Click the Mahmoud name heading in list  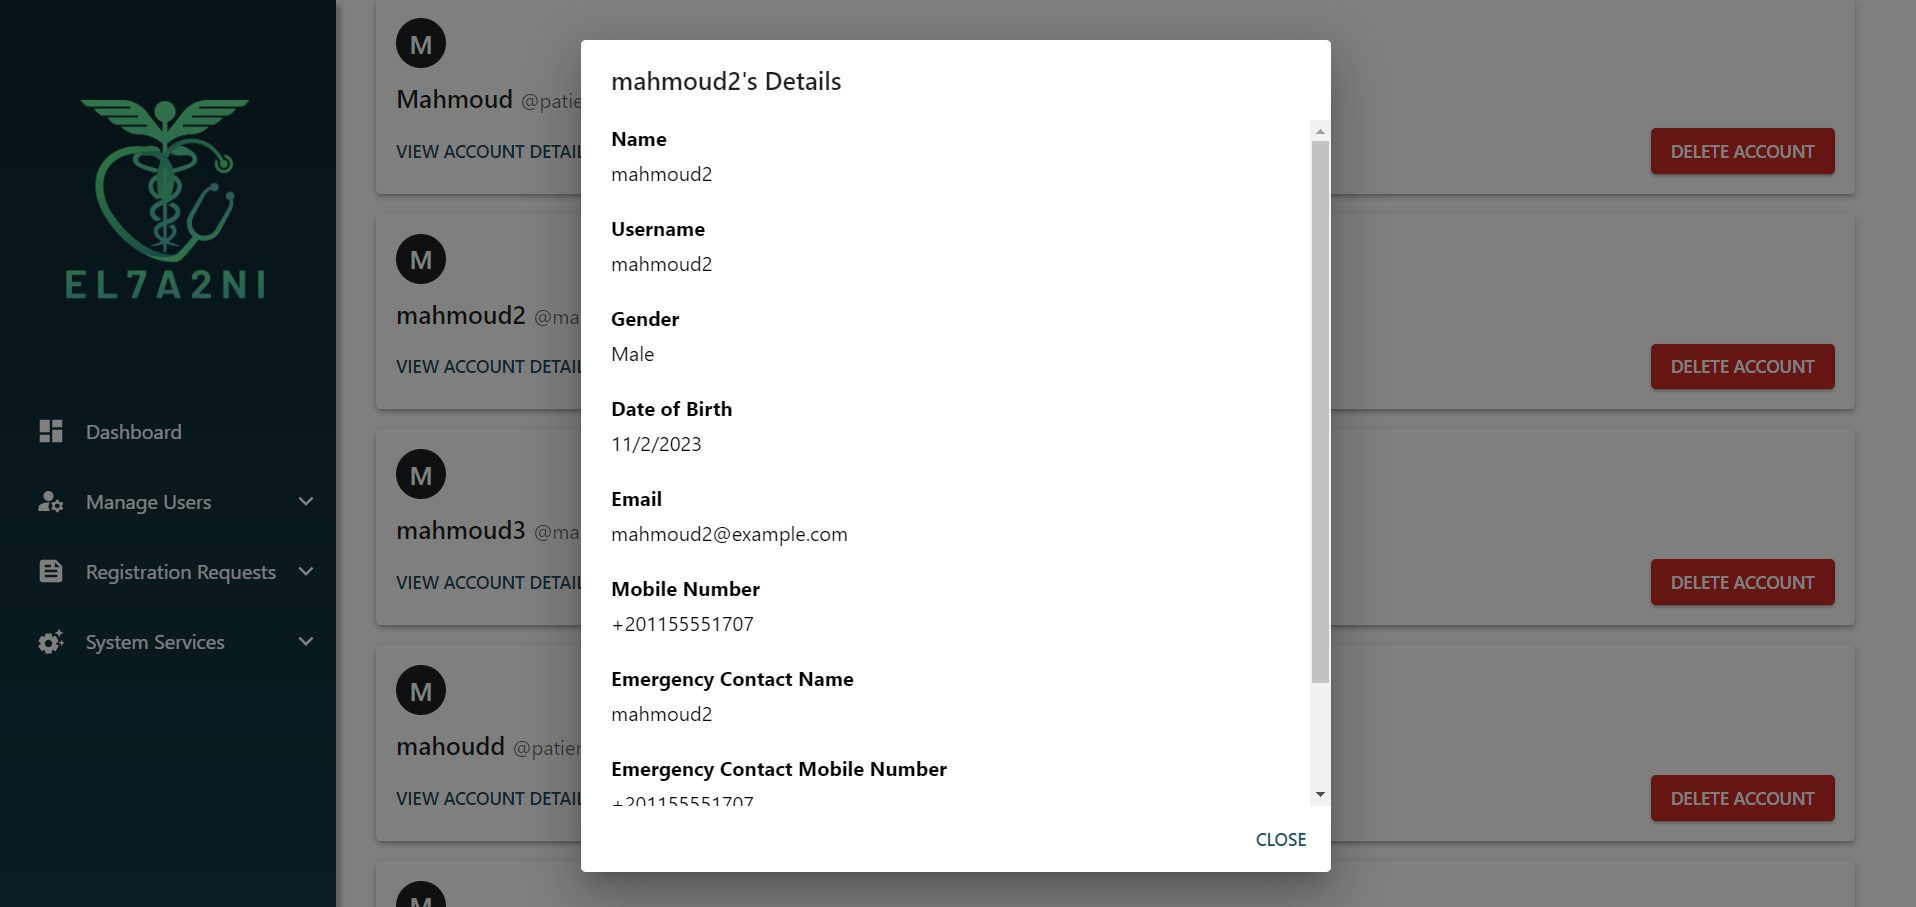click(x=454, y=99)
